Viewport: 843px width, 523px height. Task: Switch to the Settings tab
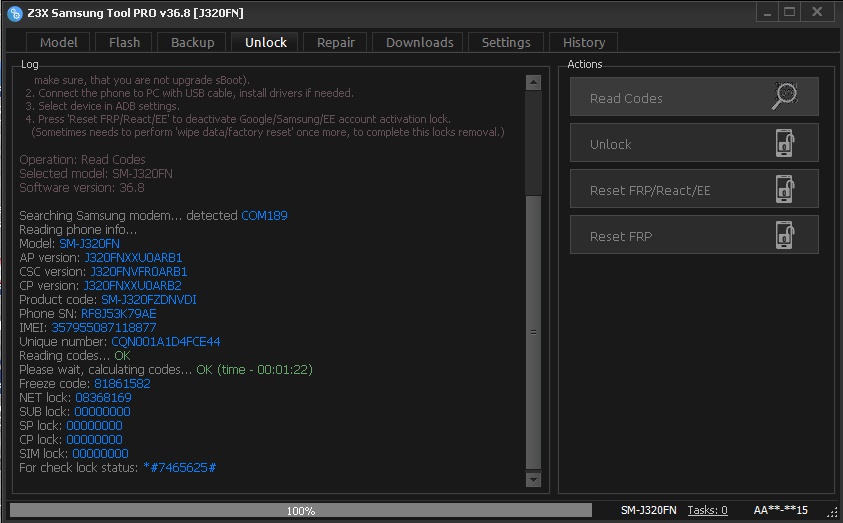tap(506, 42)
